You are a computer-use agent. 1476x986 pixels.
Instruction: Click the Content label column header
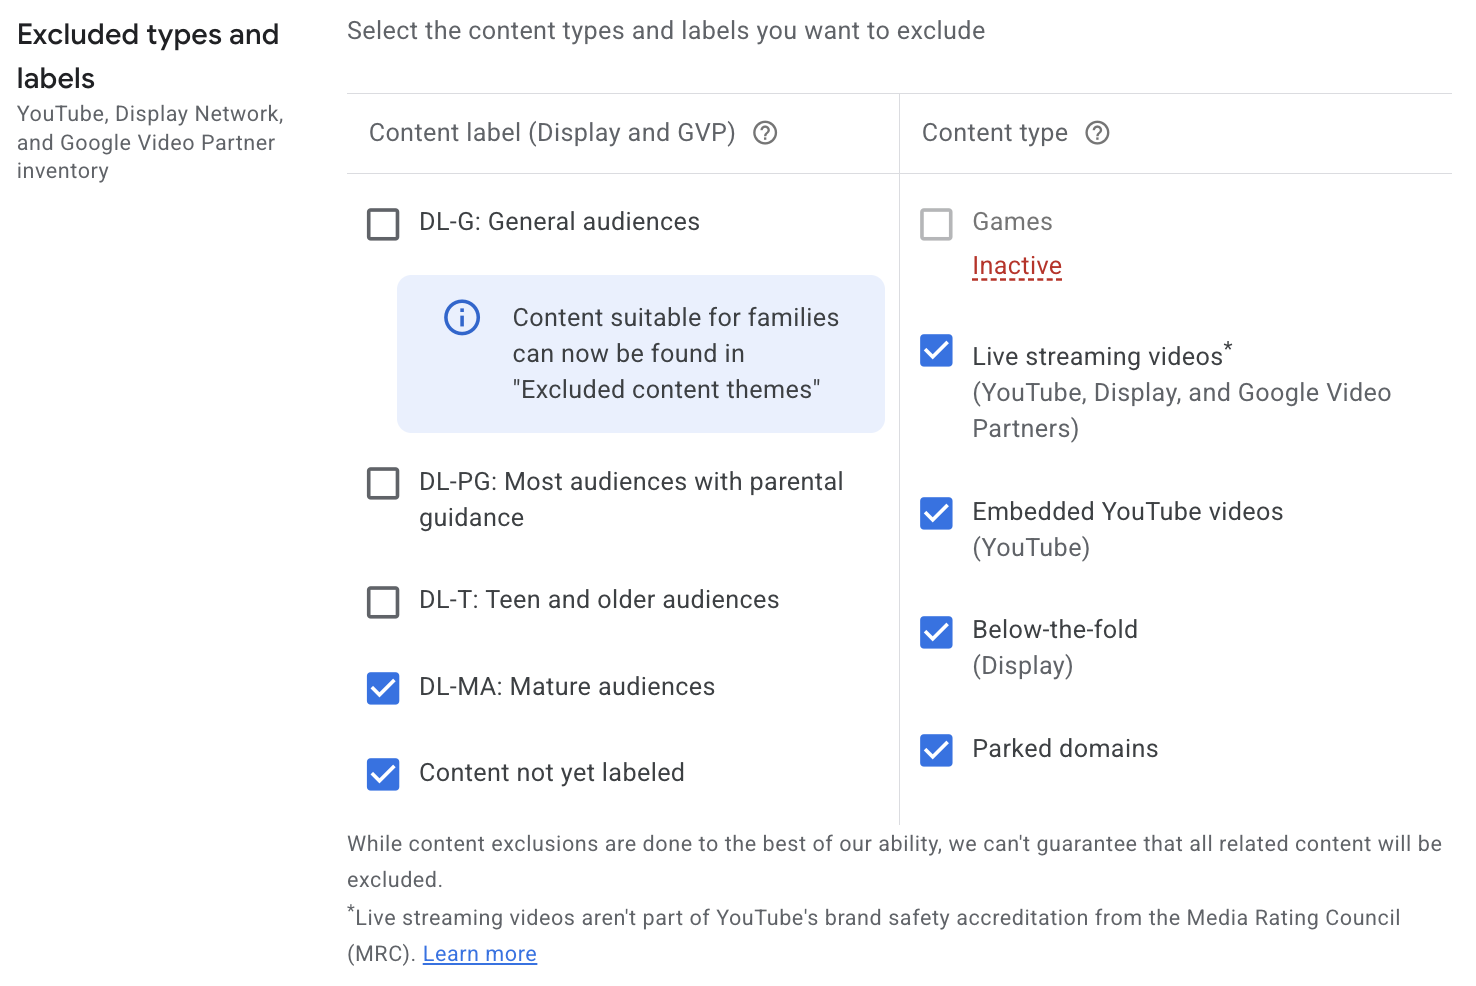(553, 132)
